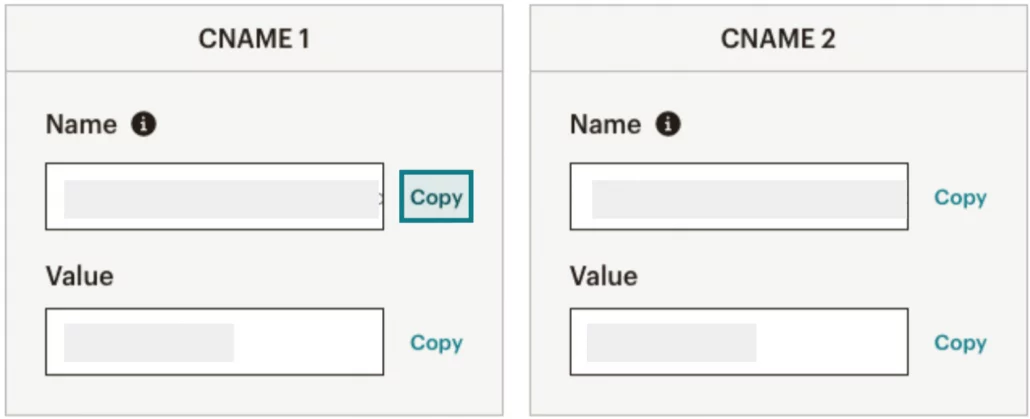1030x419 pixels.
Task: Click the Name label in CNAME 2 panel
Action: [606, 124]
